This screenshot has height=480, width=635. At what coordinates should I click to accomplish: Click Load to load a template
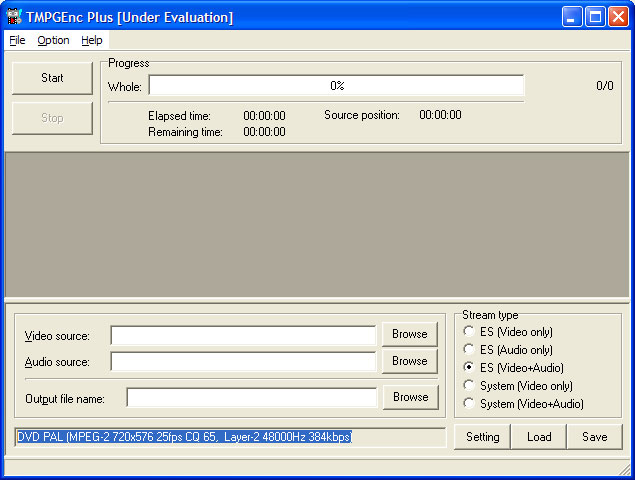point(539,437)
